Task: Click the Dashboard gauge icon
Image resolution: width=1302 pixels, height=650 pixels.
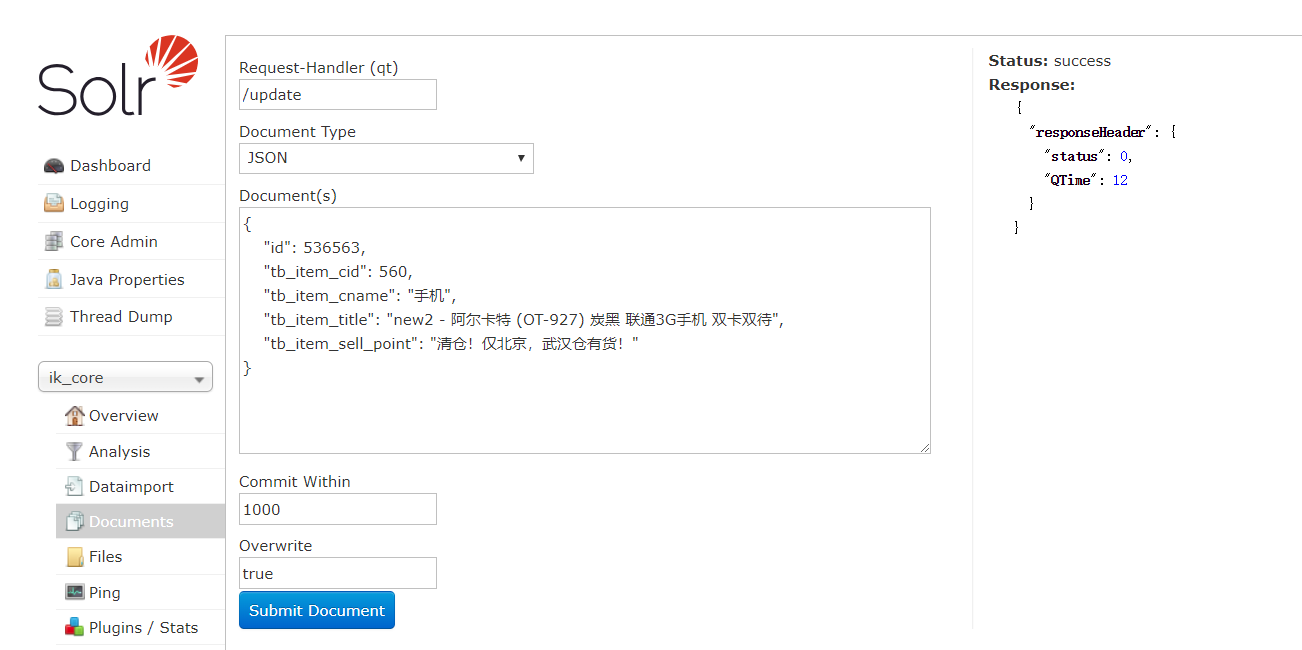Action: tap(54, 166)
